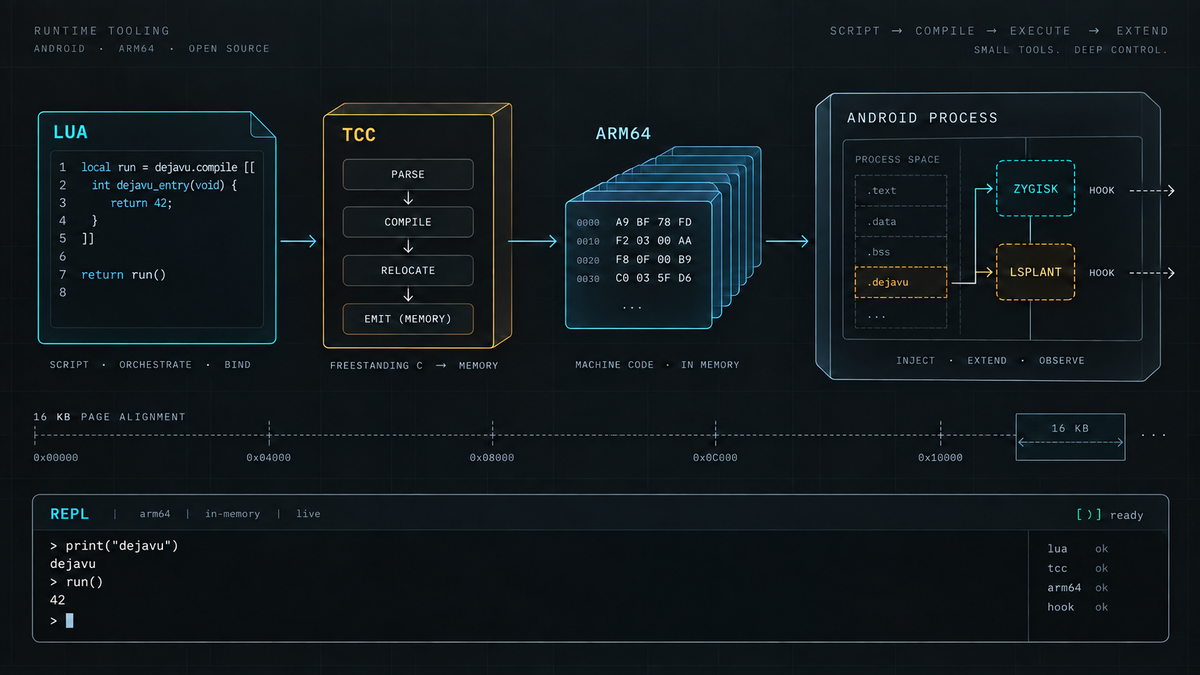Click the REPL panel title
Image resolution: width=1200 pixels, height=675 pixels.
click(69, 514)
